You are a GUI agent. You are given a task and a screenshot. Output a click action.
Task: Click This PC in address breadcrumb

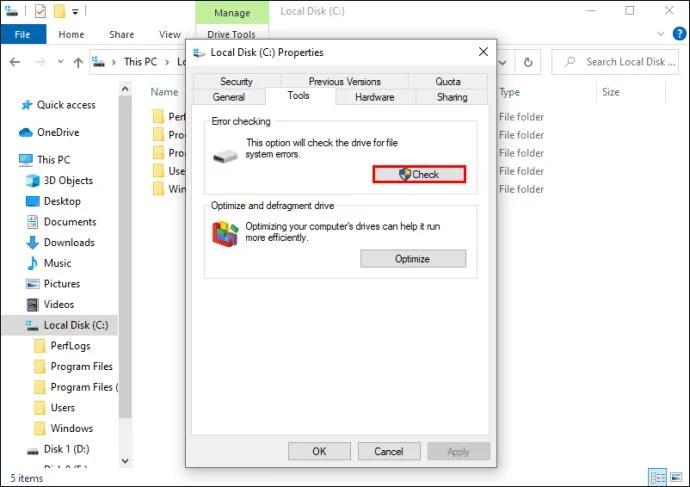point(140,62)
